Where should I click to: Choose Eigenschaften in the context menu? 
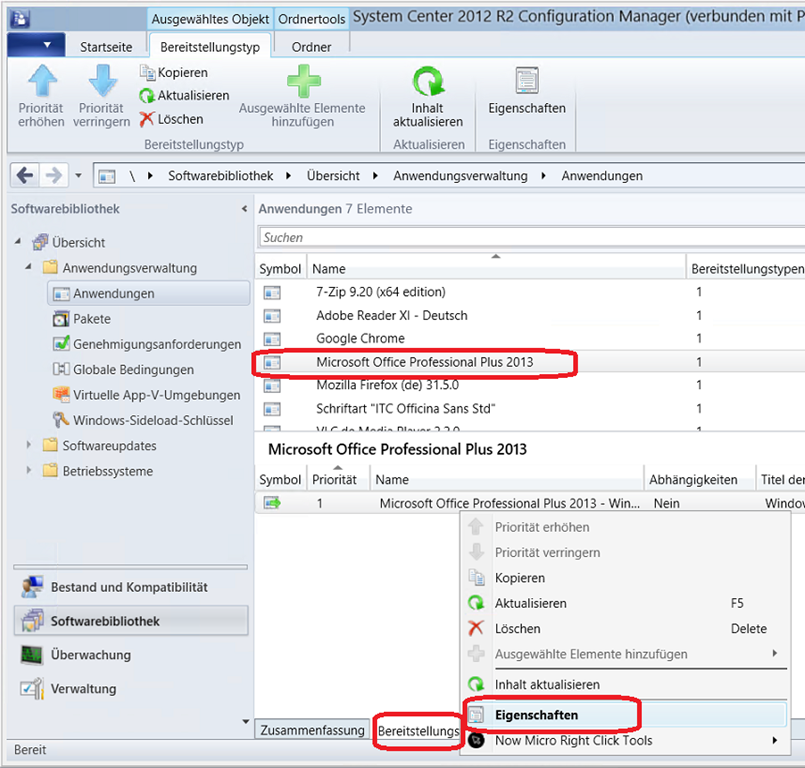pyautogui.click(x=624, y=715)
